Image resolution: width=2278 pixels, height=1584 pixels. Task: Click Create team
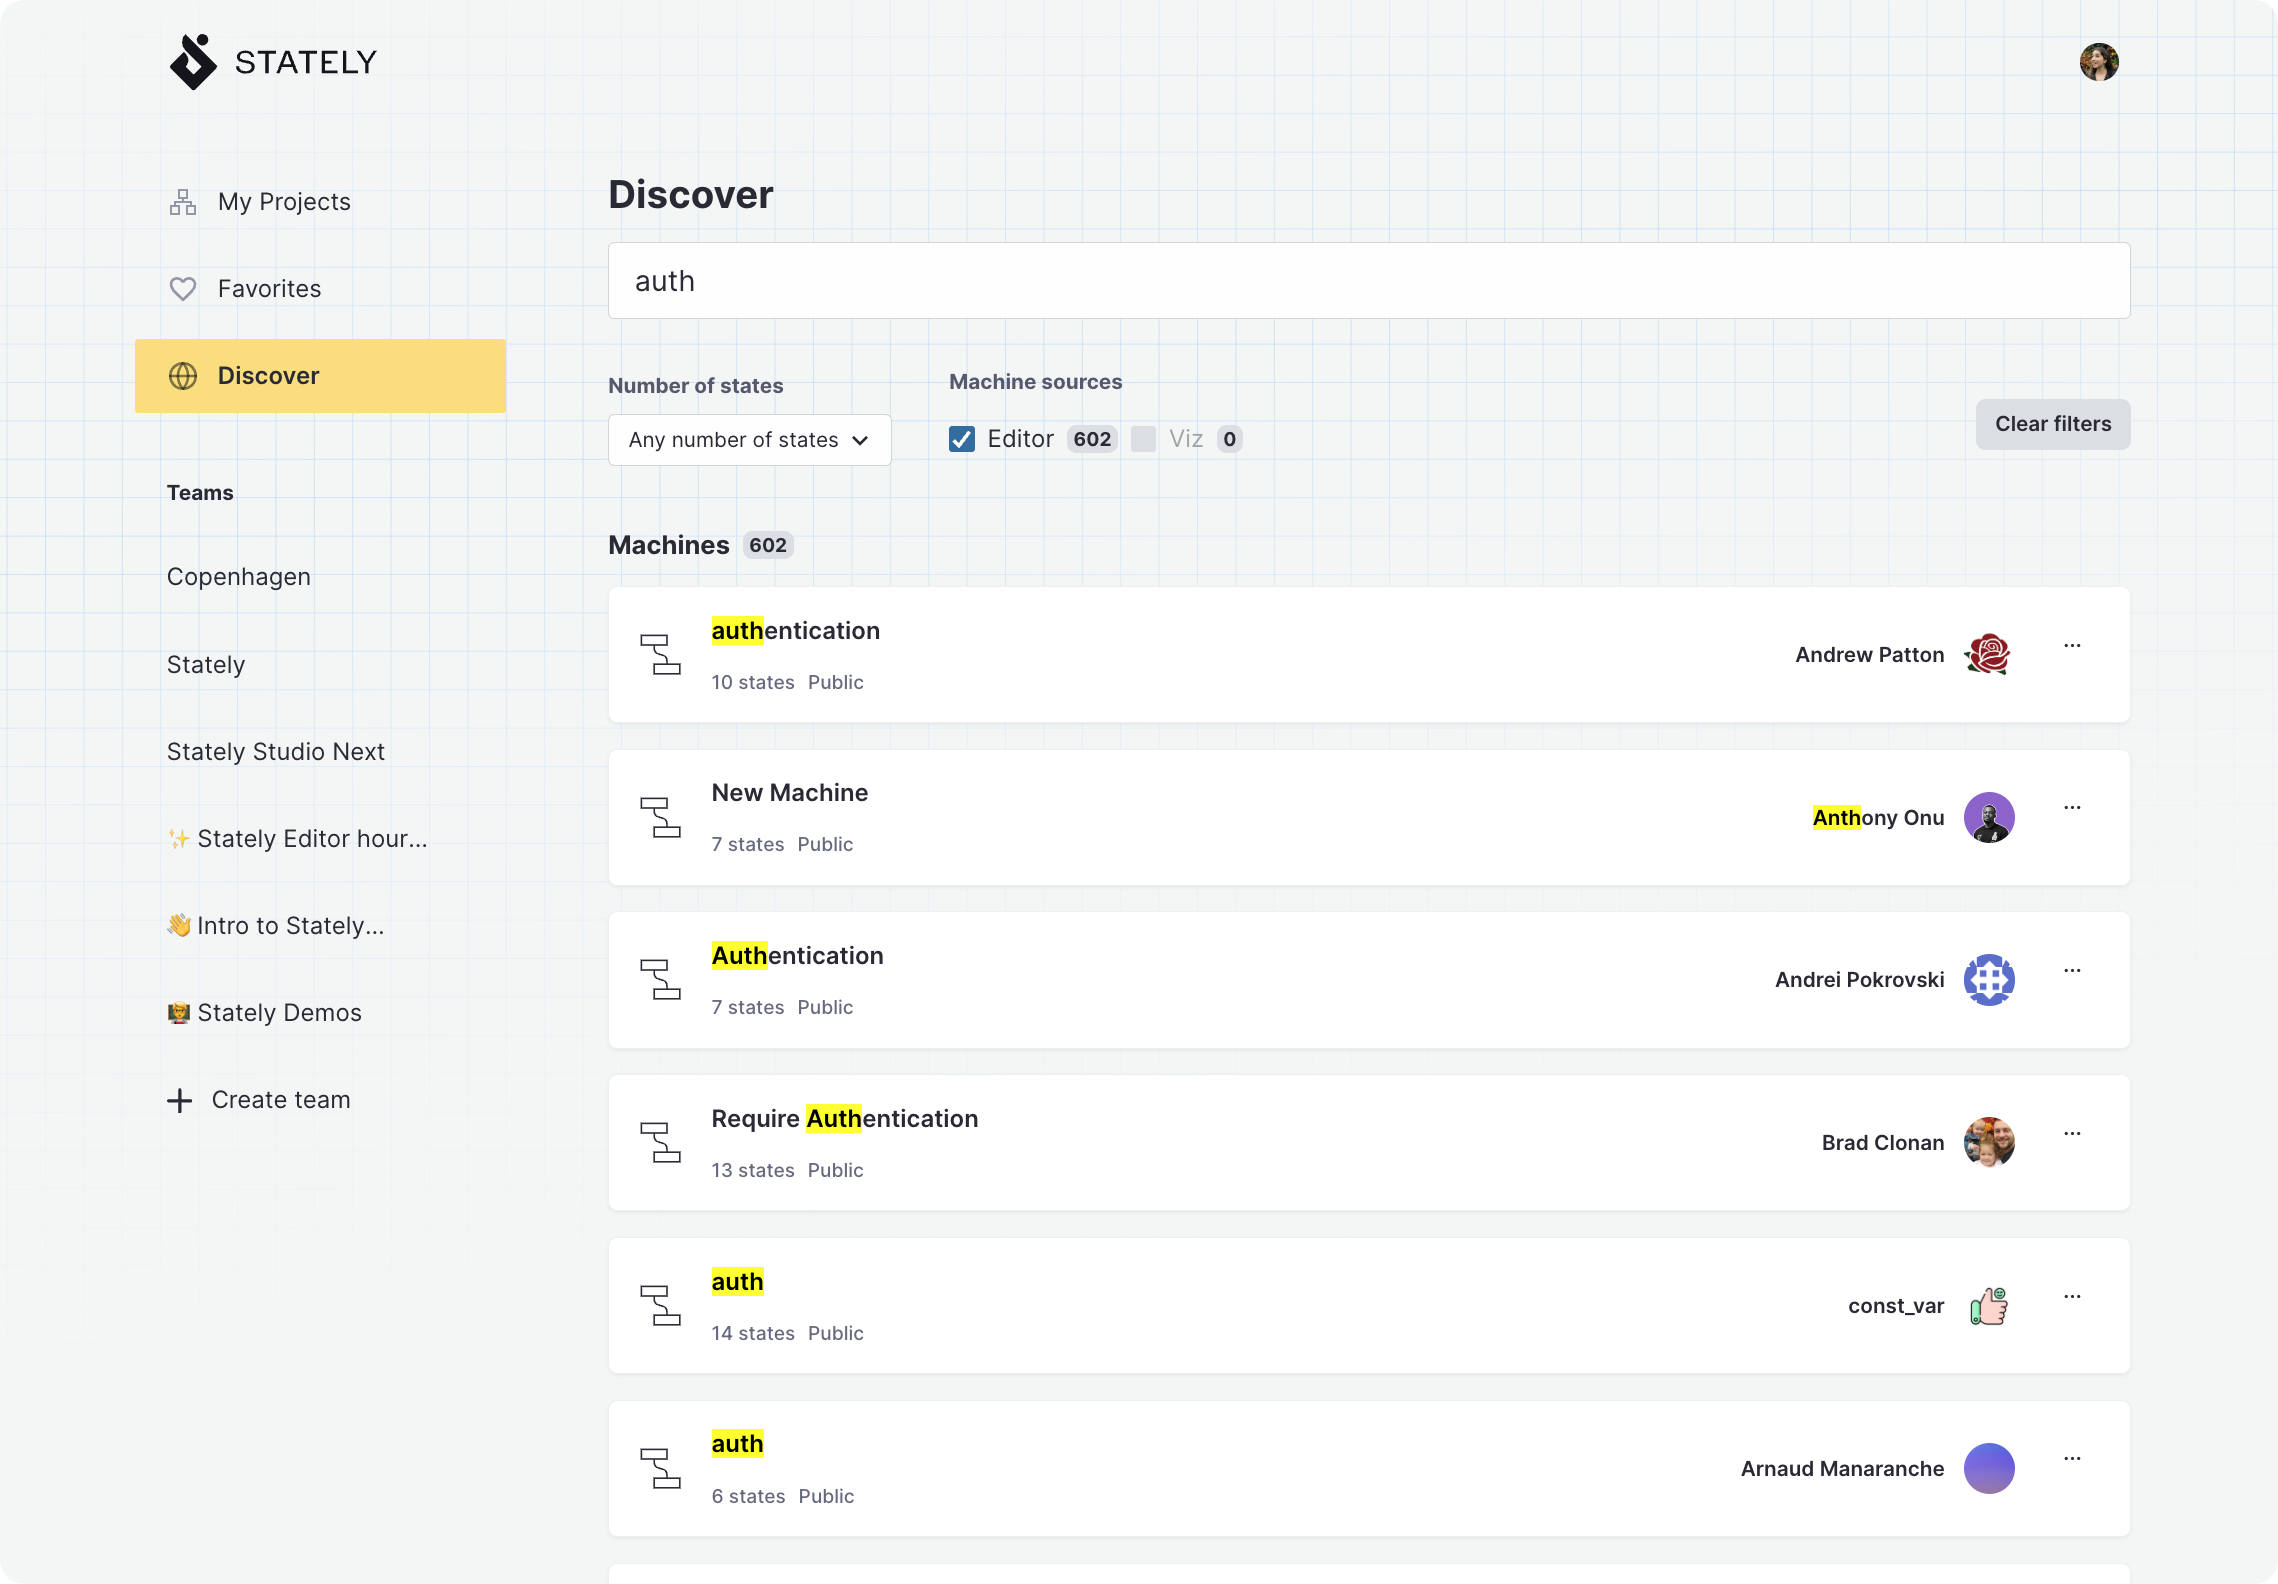[260, 1099]
